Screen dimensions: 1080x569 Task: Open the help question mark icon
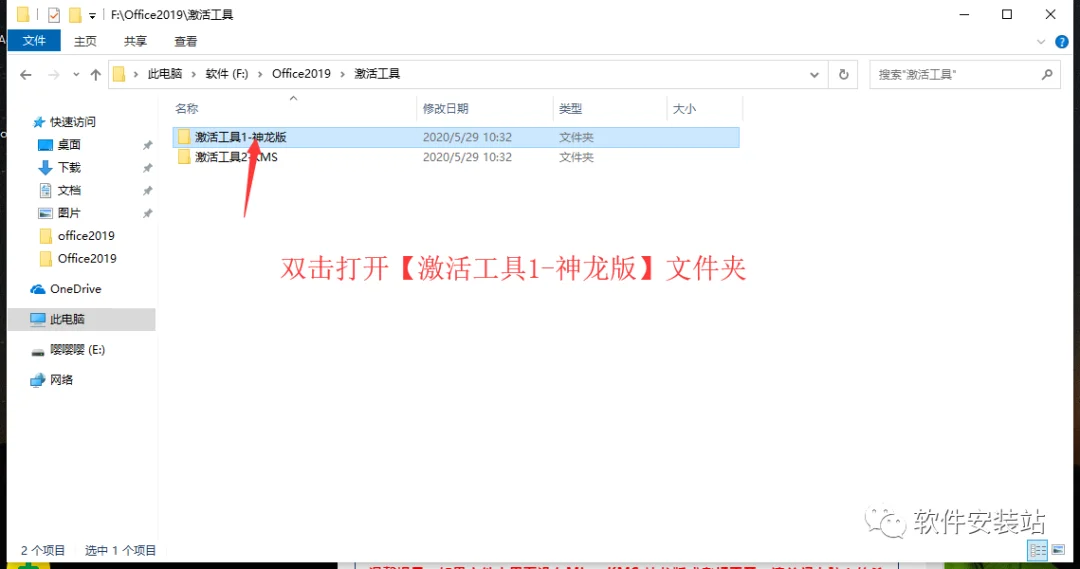1061,42
